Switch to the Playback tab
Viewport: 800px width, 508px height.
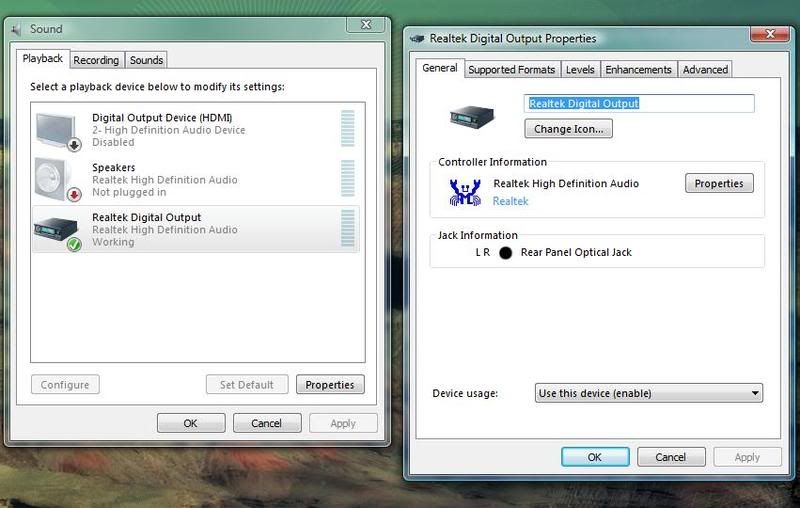point(42,59)
